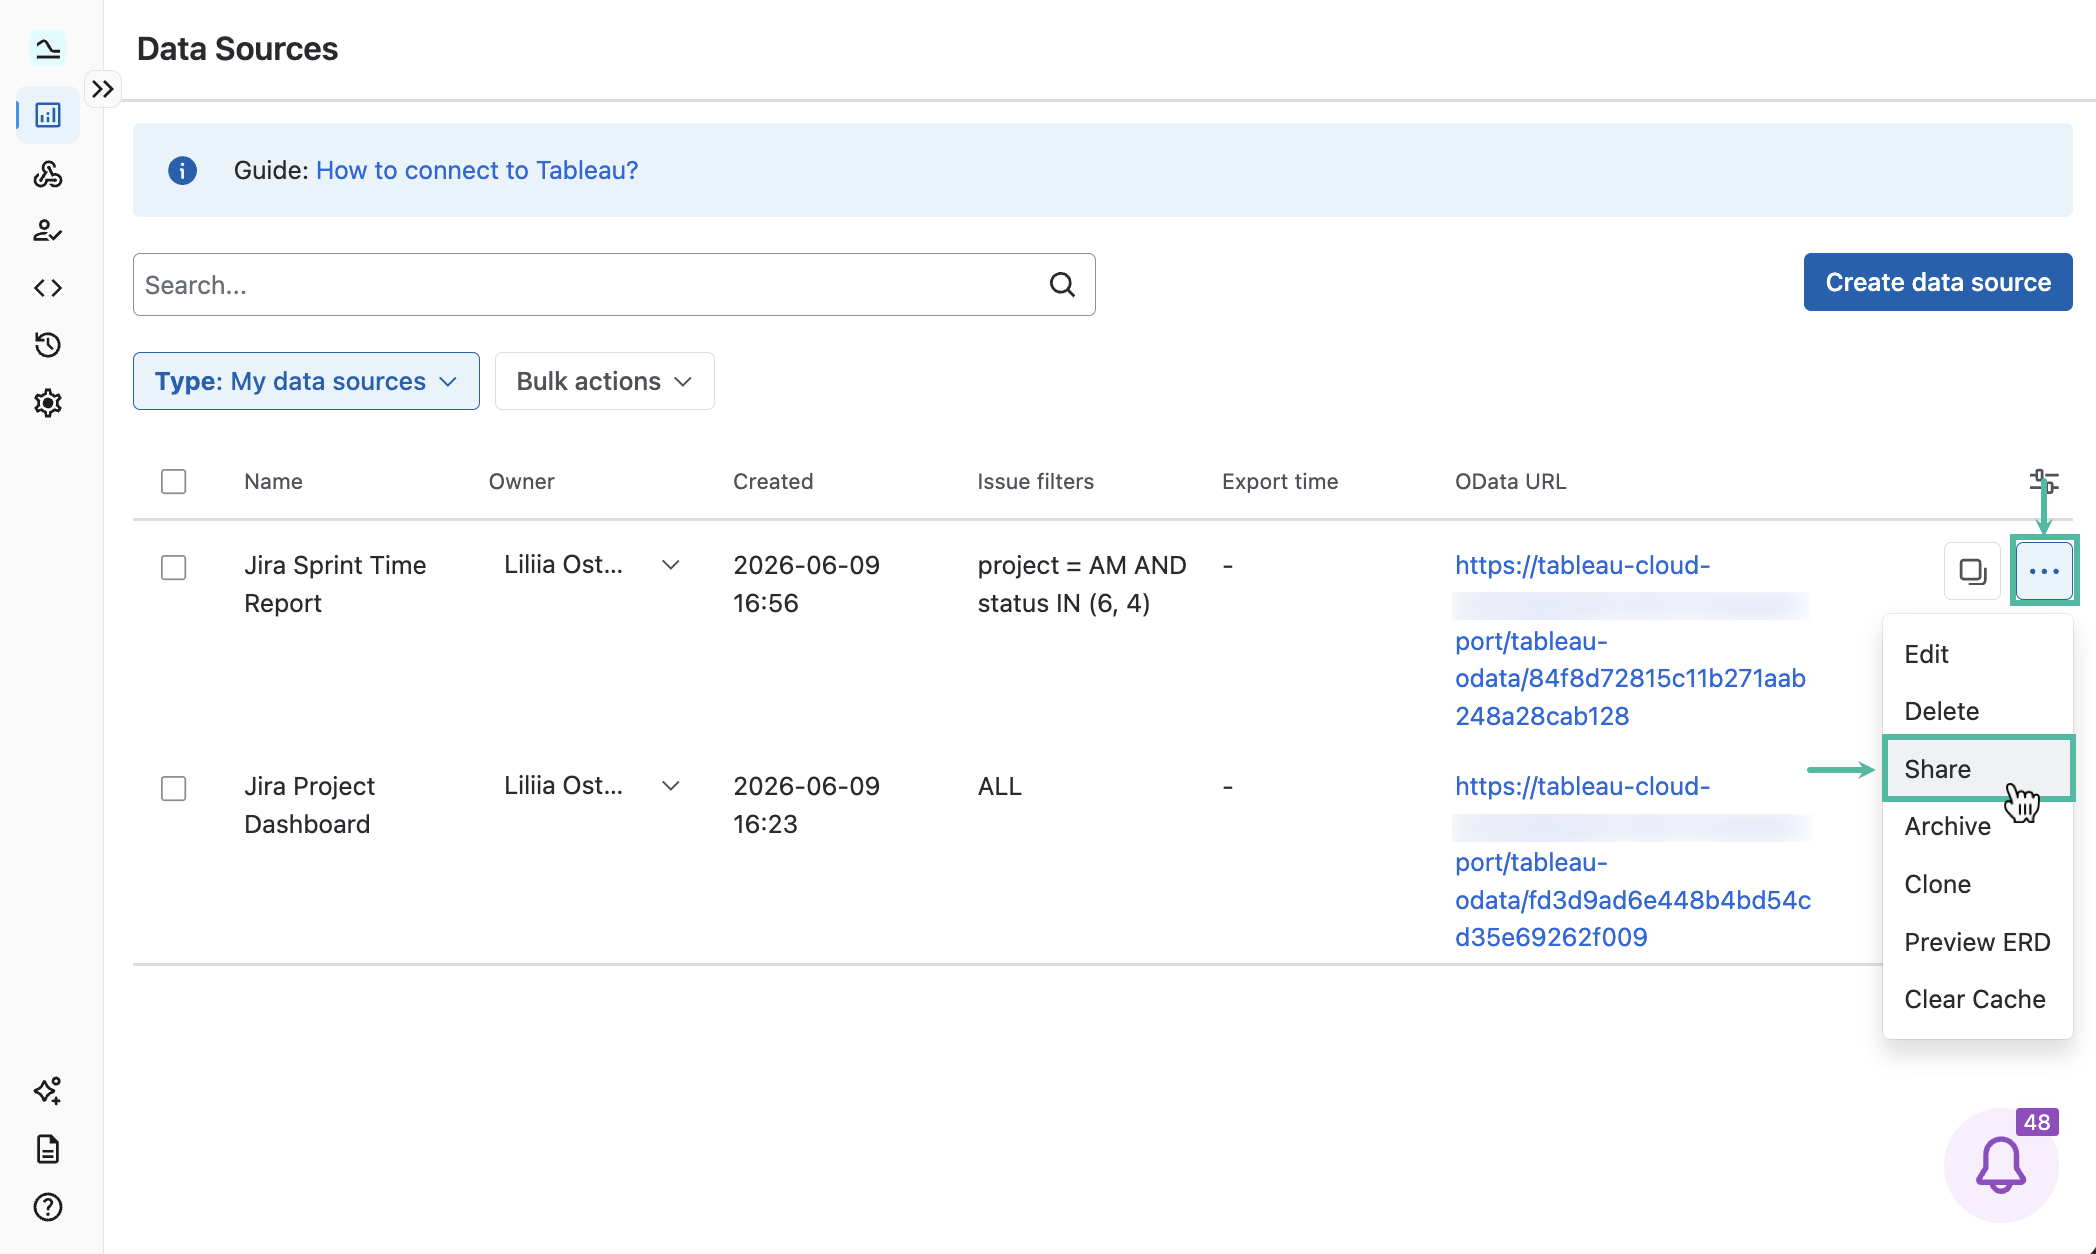Open How to connect to Tableau guide

[x=477, y=170]
